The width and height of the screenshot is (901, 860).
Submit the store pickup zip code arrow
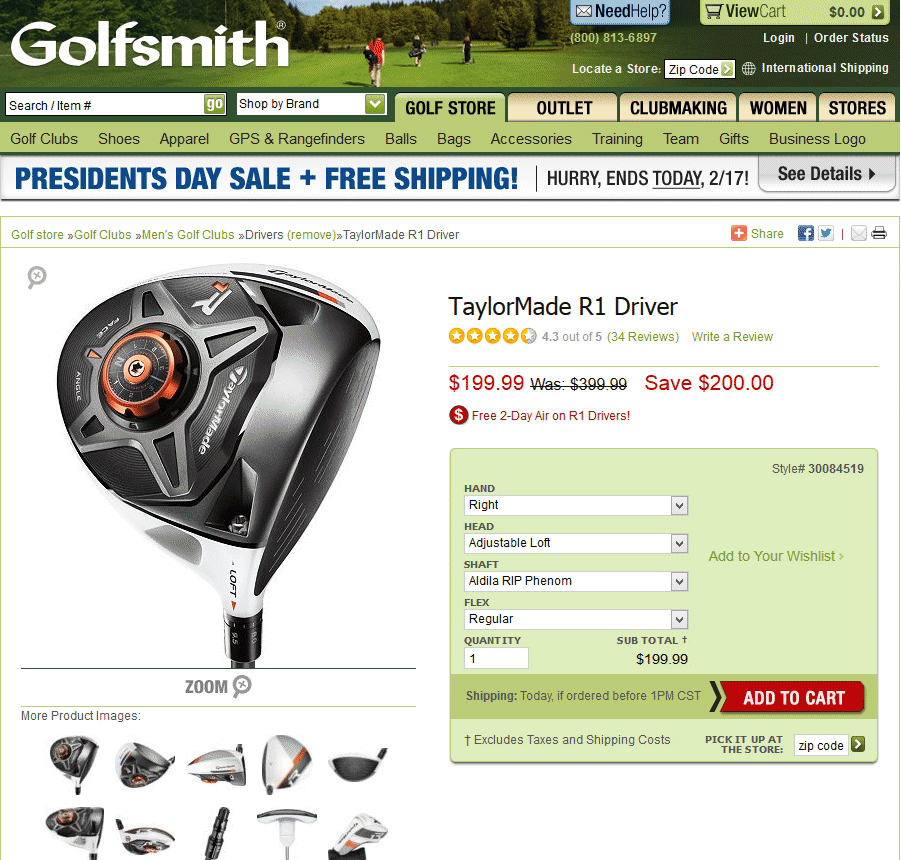pyautogui.click(x=858, y=745)
